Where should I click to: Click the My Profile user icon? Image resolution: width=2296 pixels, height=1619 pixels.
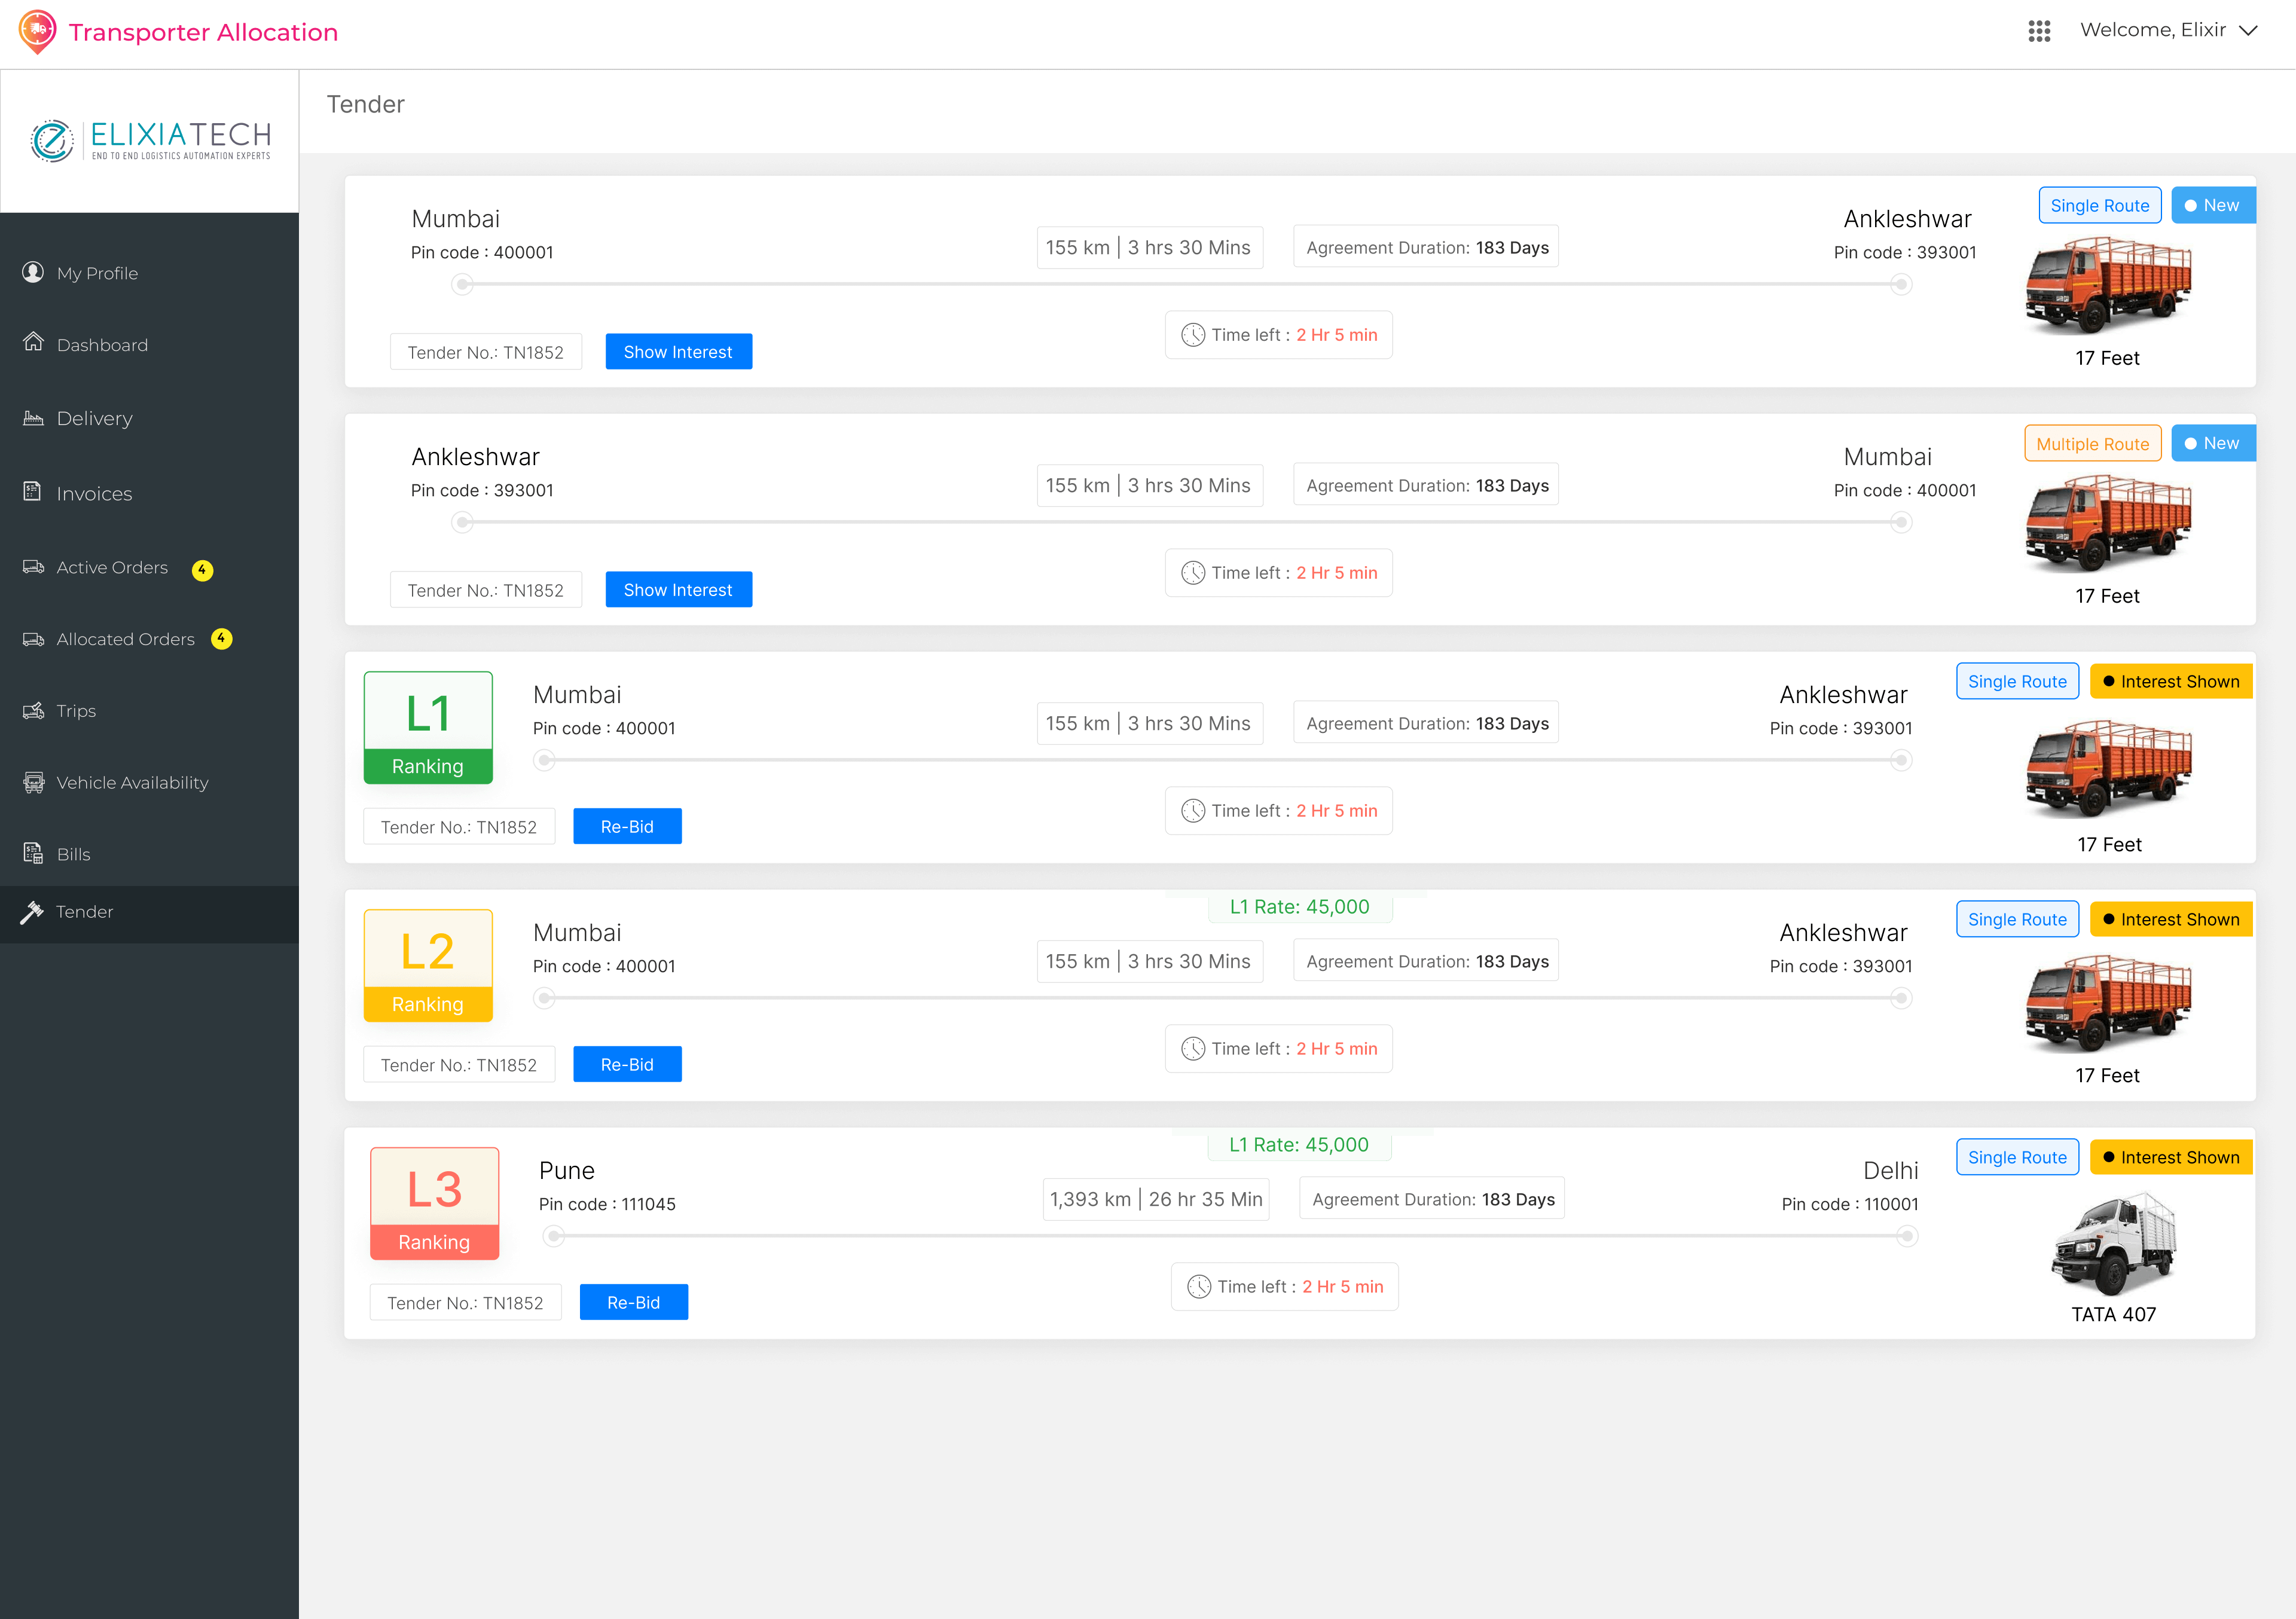click(x=33, y=272)
